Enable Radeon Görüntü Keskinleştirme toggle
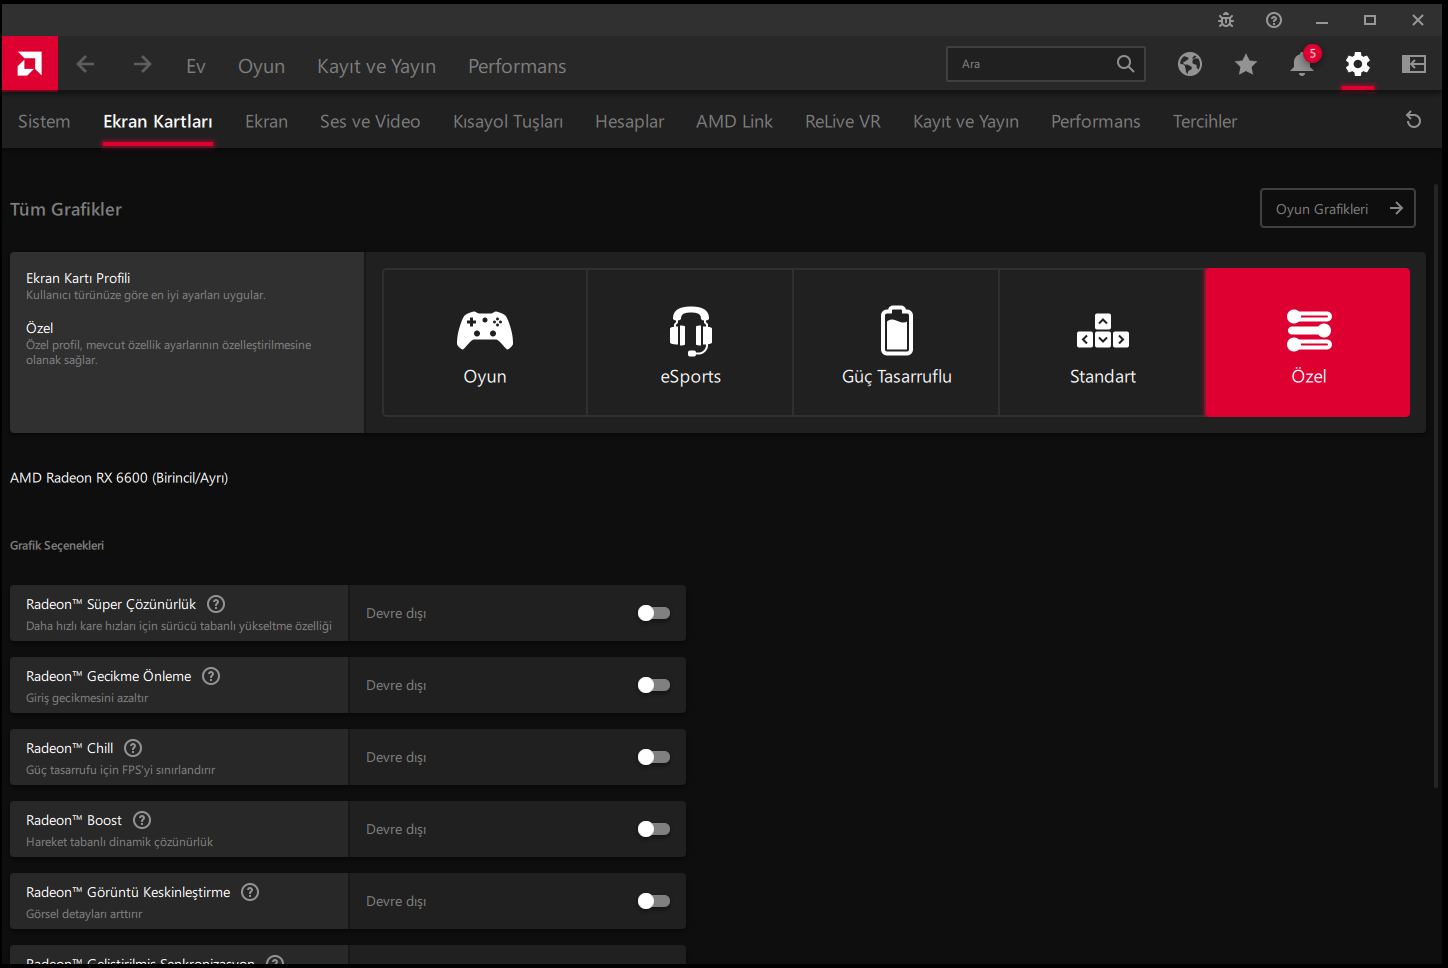 [x=654, y=901]
